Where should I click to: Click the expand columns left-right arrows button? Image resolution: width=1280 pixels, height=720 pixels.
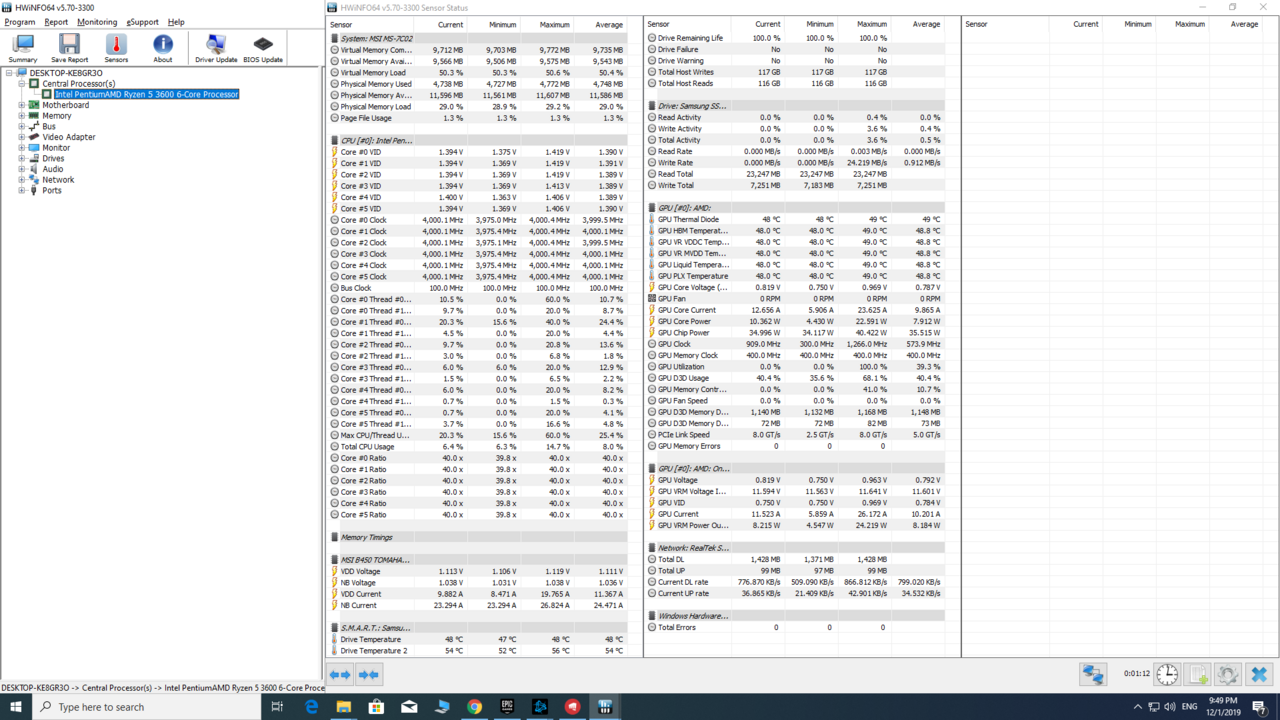[x=341, y=675]
